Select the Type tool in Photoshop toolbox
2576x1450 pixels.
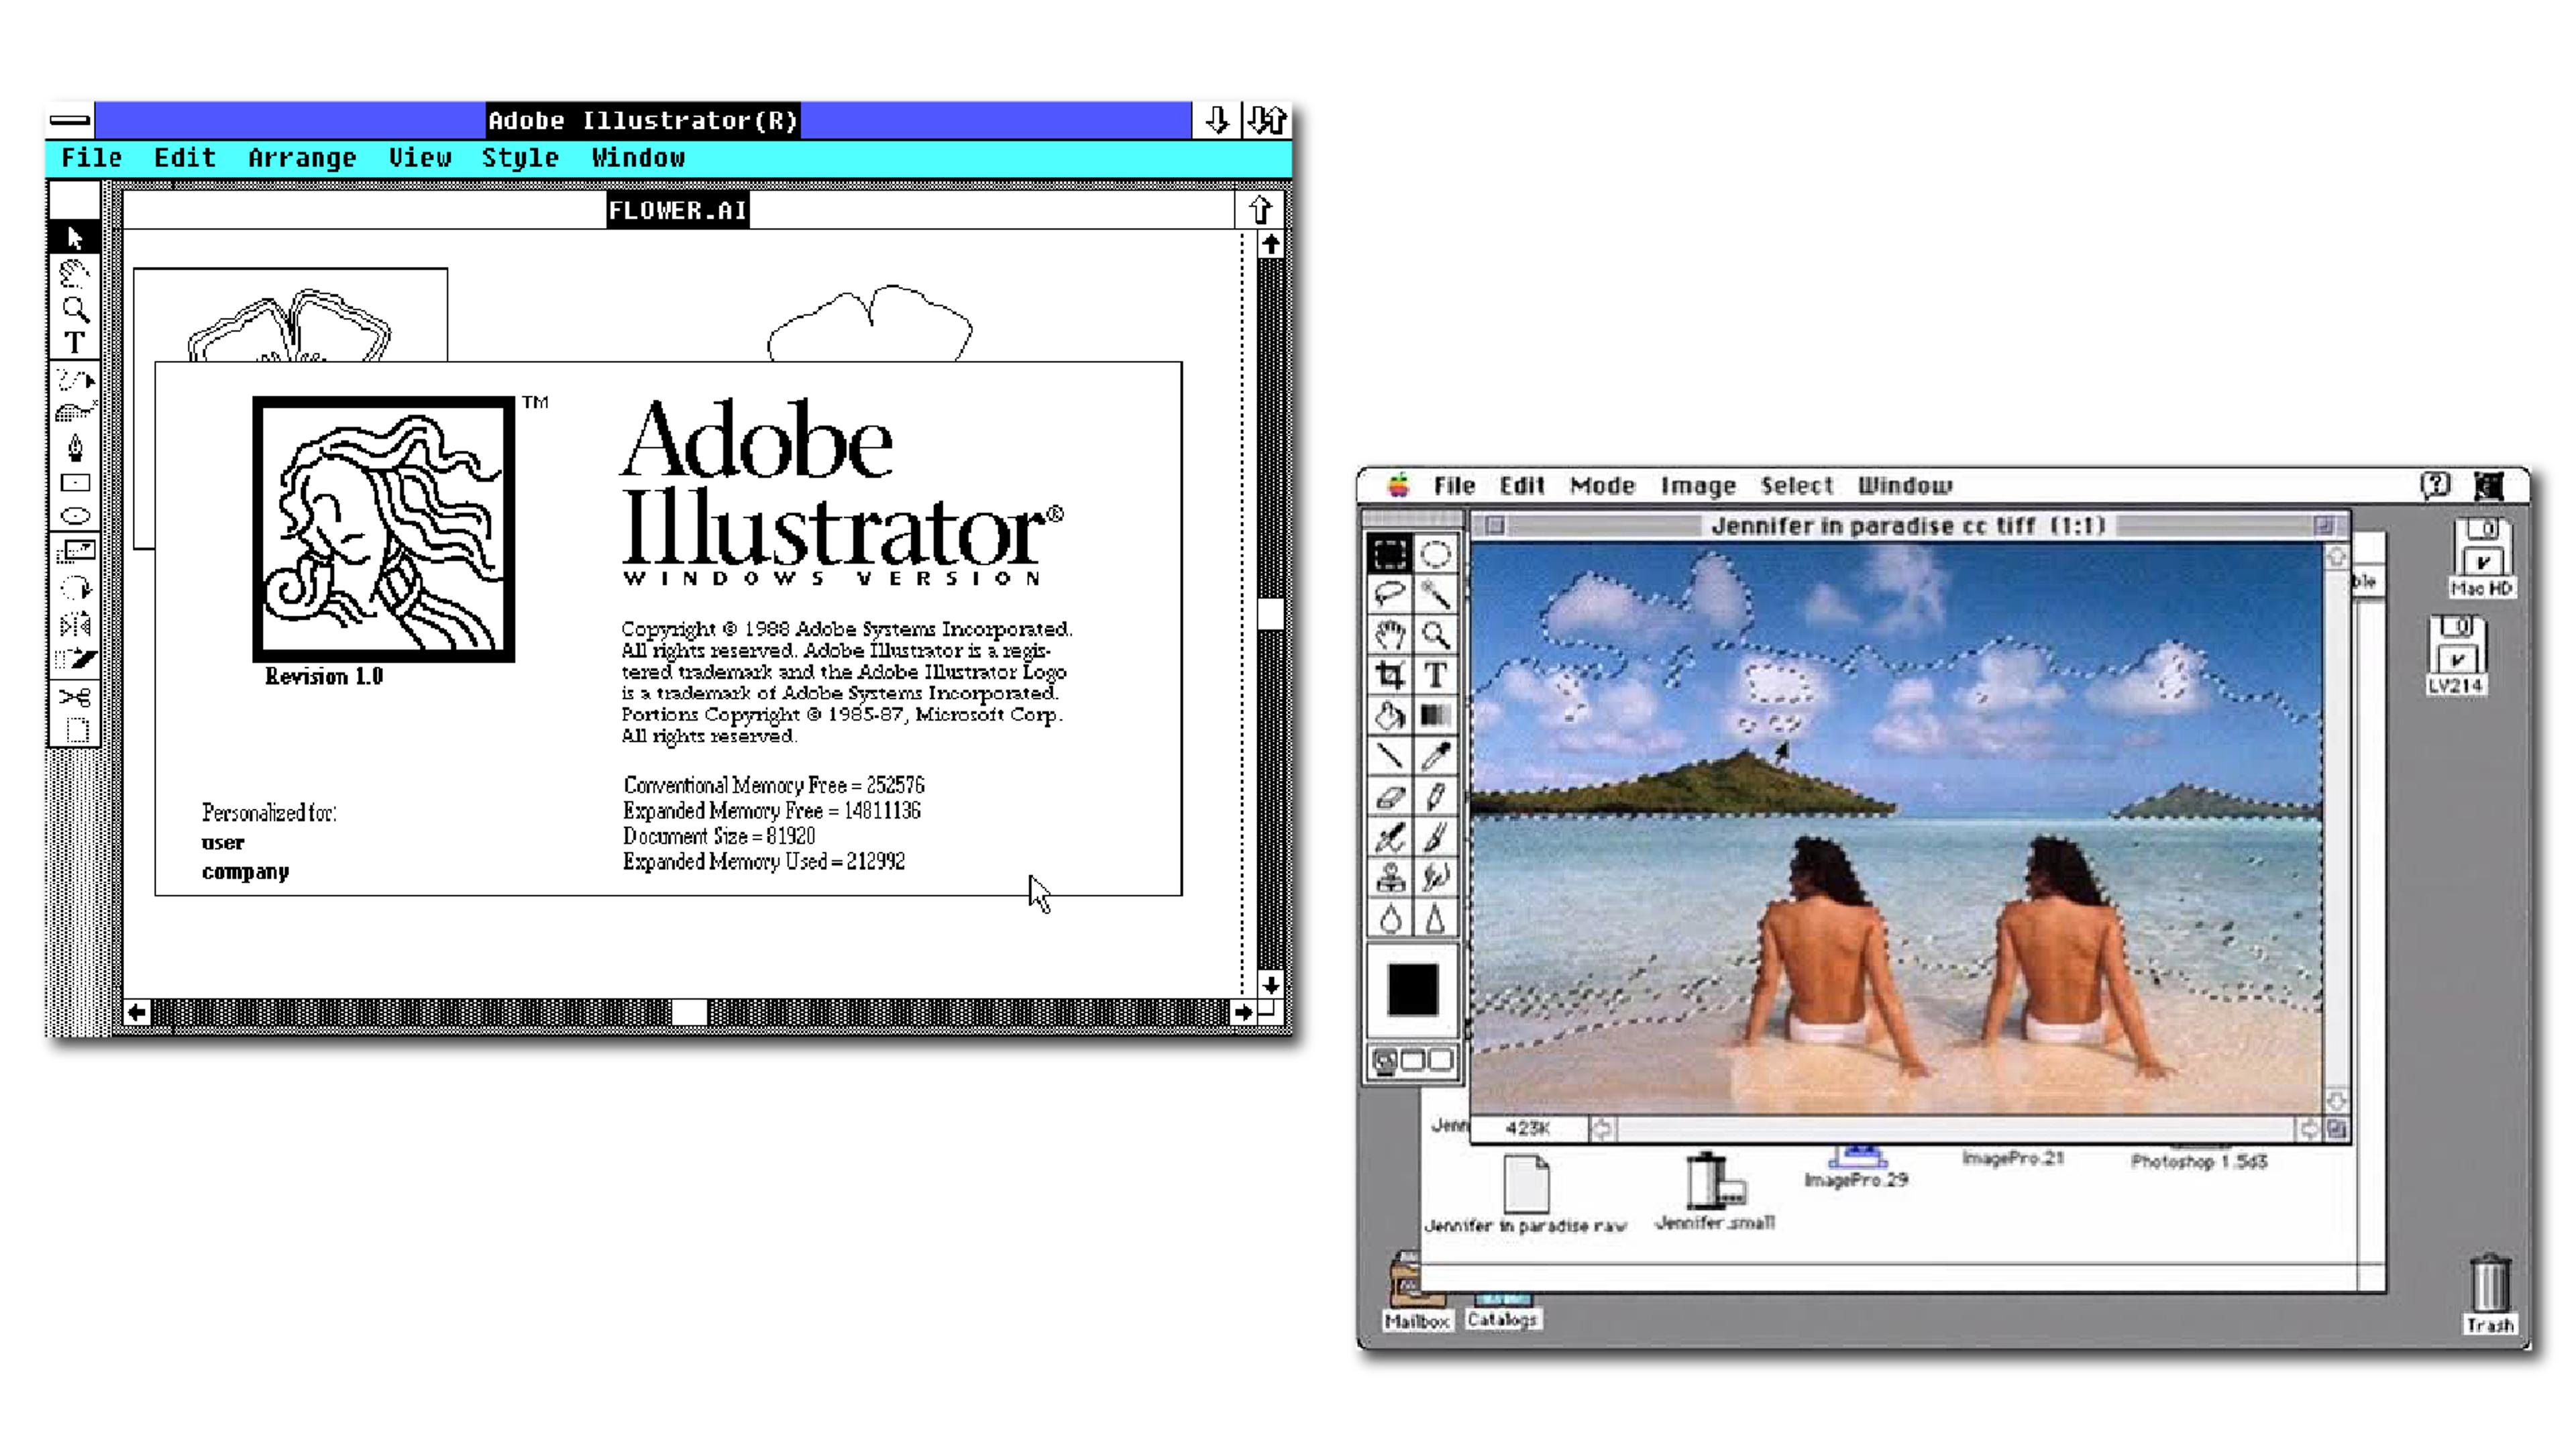(x=1435, y=675)
